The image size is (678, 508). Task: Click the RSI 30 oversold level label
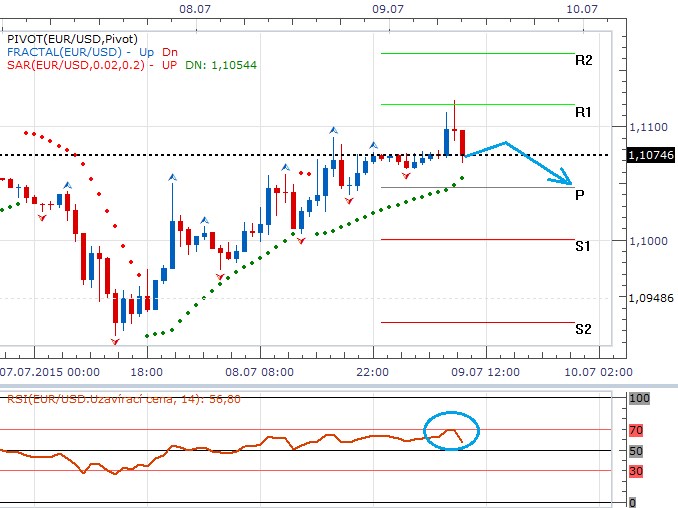click(636, 471)
